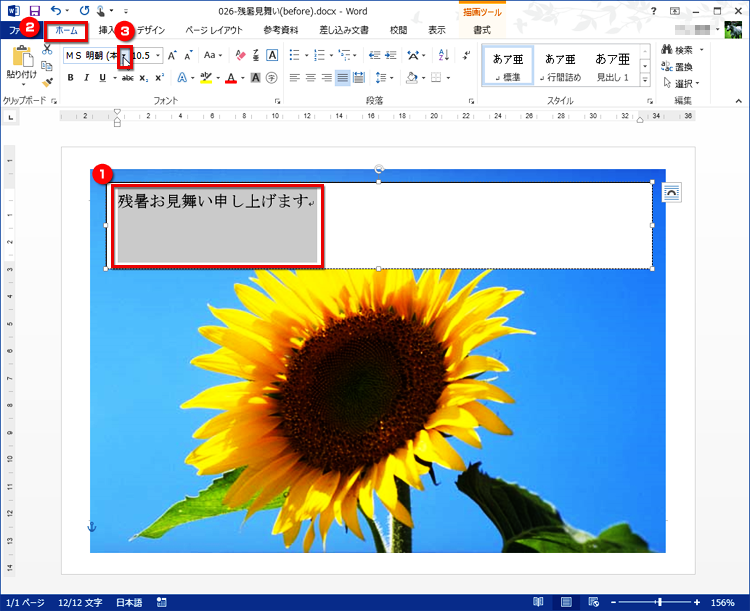Image resolution: width=750 pixels, height=611 pixels.
Task: Open the Numbering list dropdown arrow
Action: pyautogui.click(x=331, y=56)
